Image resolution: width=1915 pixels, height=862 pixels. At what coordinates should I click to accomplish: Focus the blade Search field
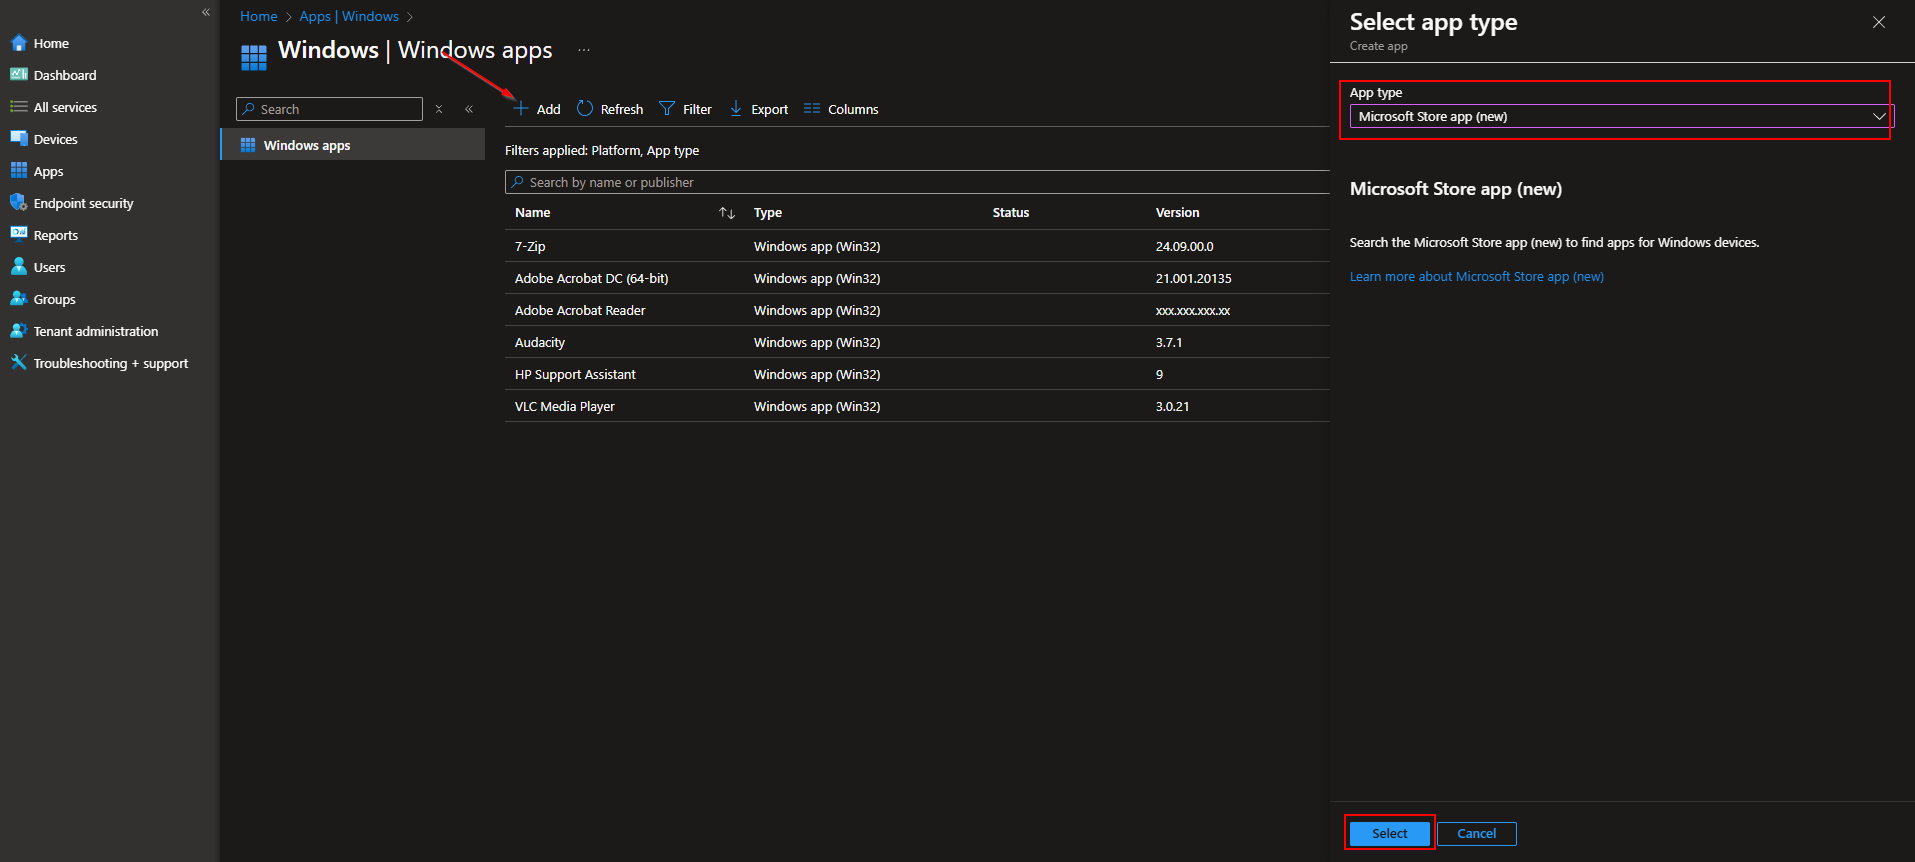pos(330,109)
